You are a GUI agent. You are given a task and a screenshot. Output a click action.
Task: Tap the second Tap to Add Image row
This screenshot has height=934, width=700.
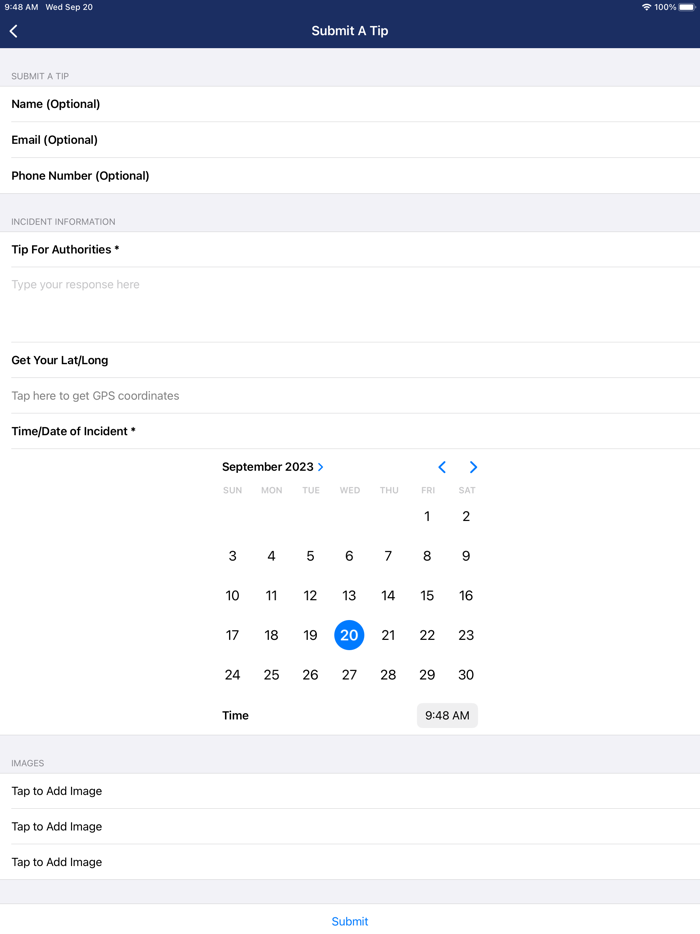point(350,827)
